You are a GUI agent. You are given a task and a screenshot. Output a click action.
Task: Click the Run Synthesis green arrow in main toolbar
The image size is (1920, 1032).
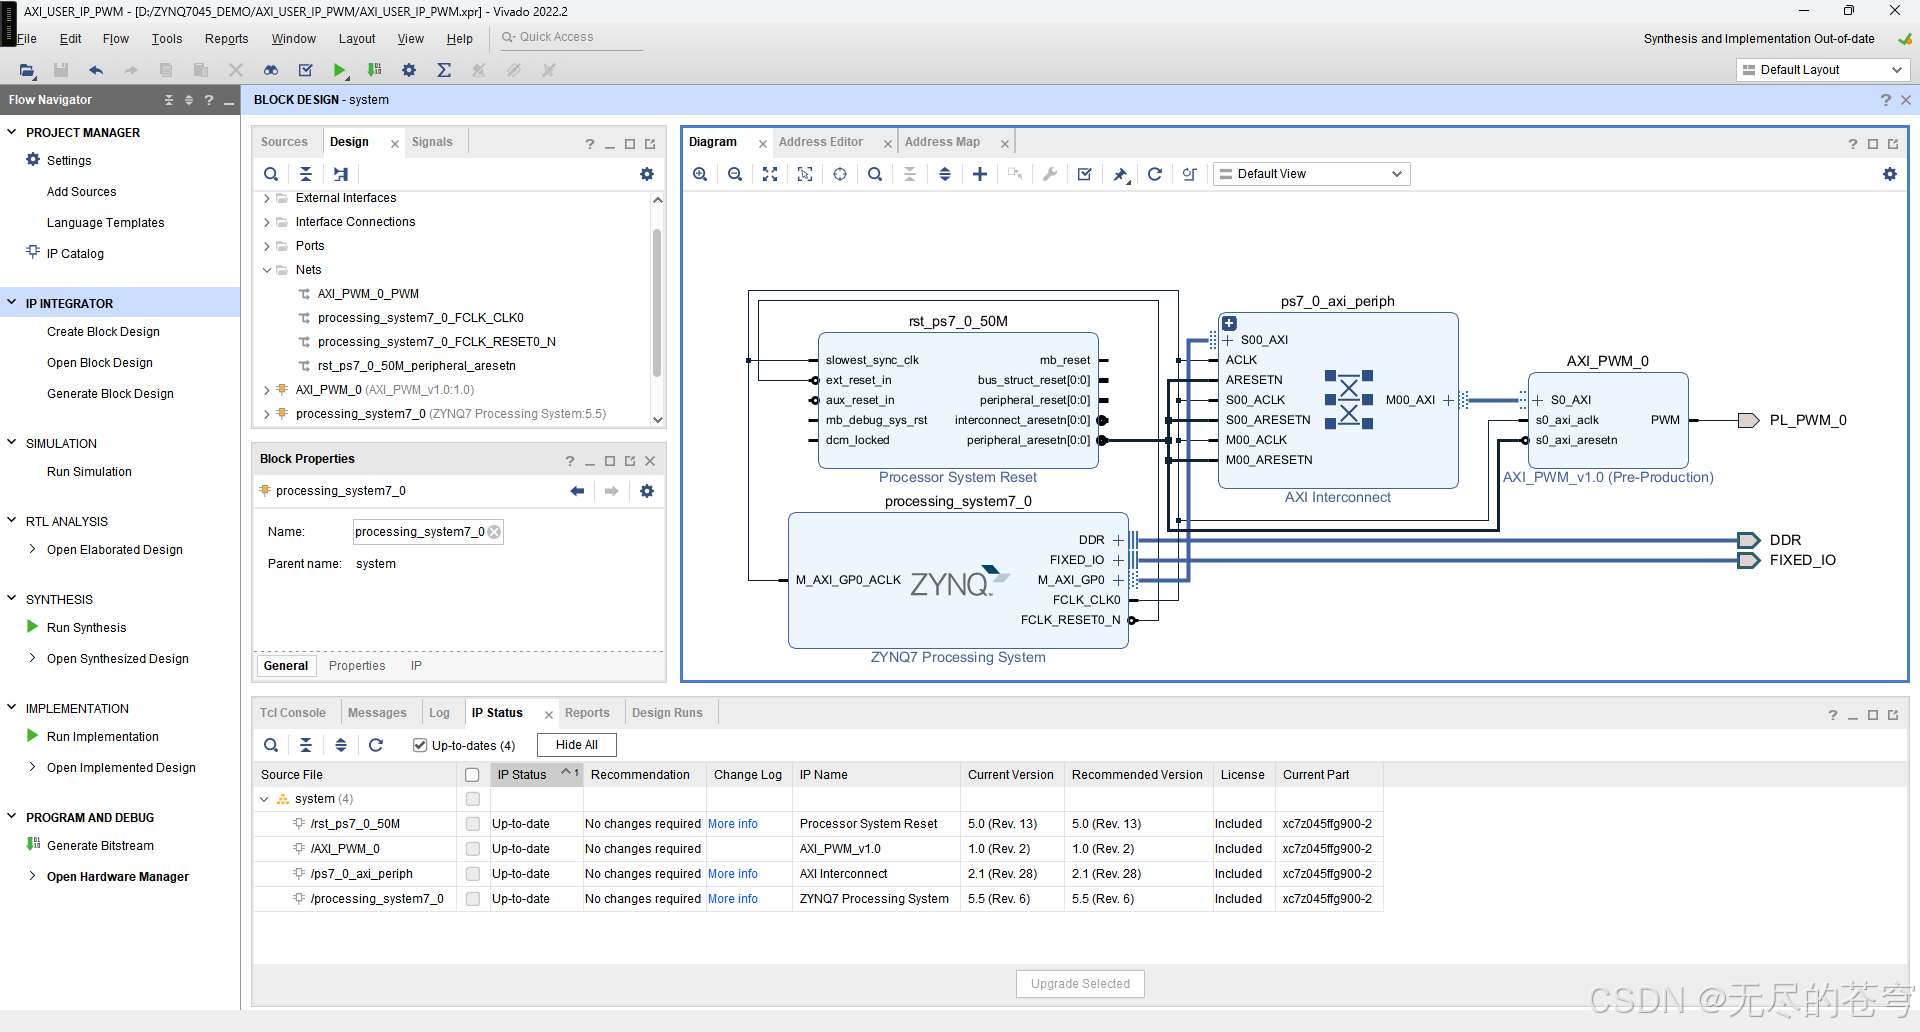[340, 70]
